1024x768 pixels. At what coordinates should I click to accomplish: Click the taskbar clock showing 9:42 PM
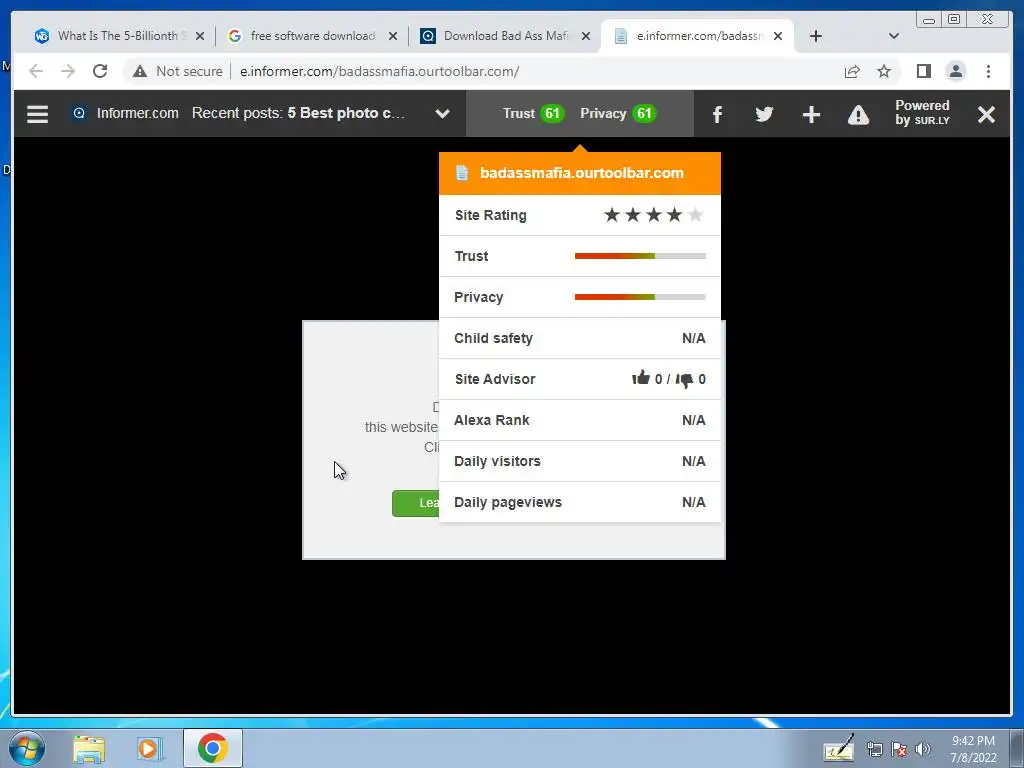coord(973,749)
